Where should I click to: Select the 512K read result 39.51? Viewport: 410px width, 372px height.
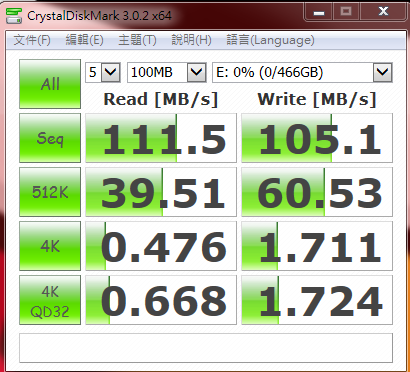click(161, 192)
